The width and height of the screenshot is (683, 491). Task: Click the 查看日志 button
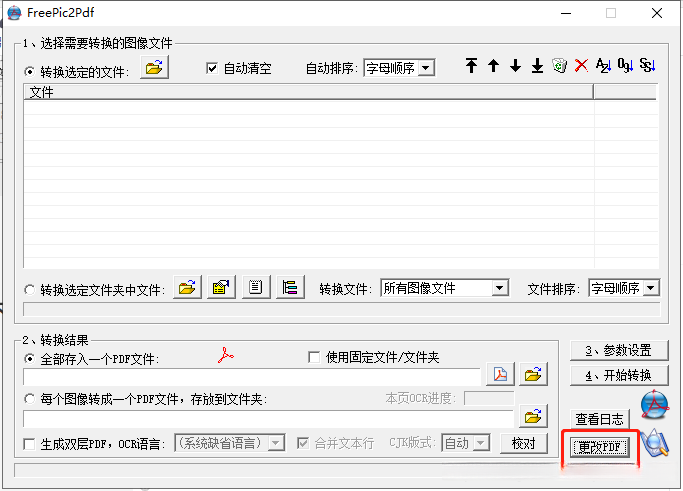click(600, 419)
